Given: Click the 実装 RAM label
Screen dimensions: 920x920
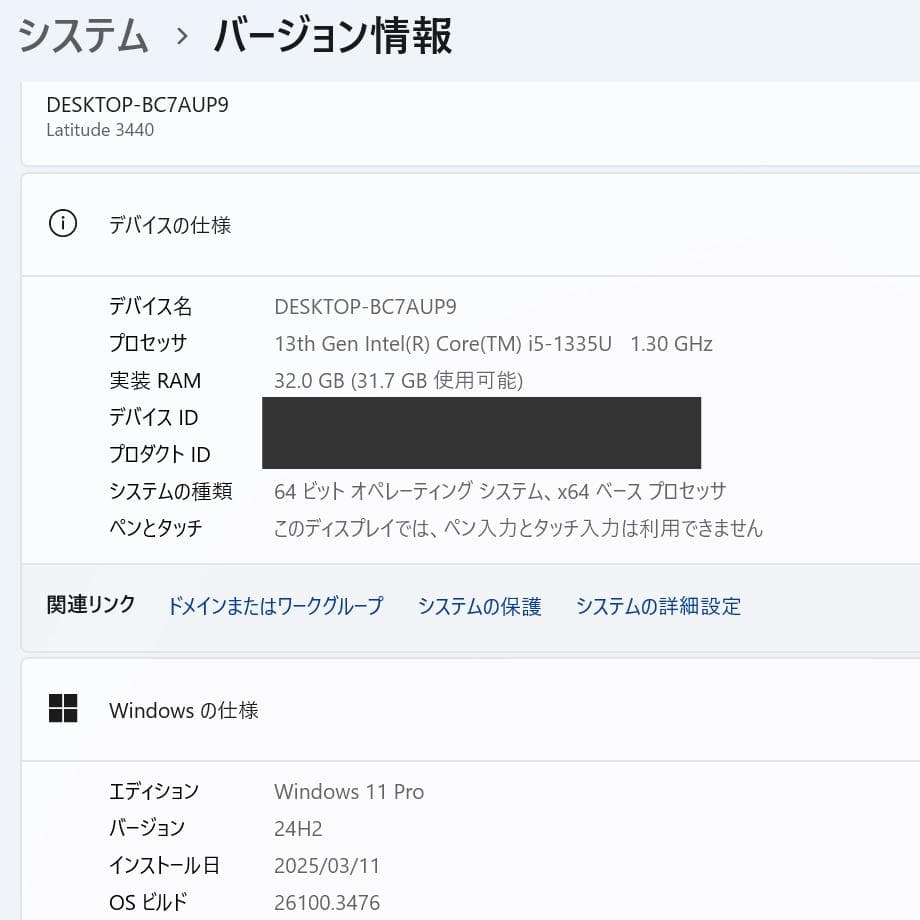Looking at the screenshot, I should pos(155,380).
